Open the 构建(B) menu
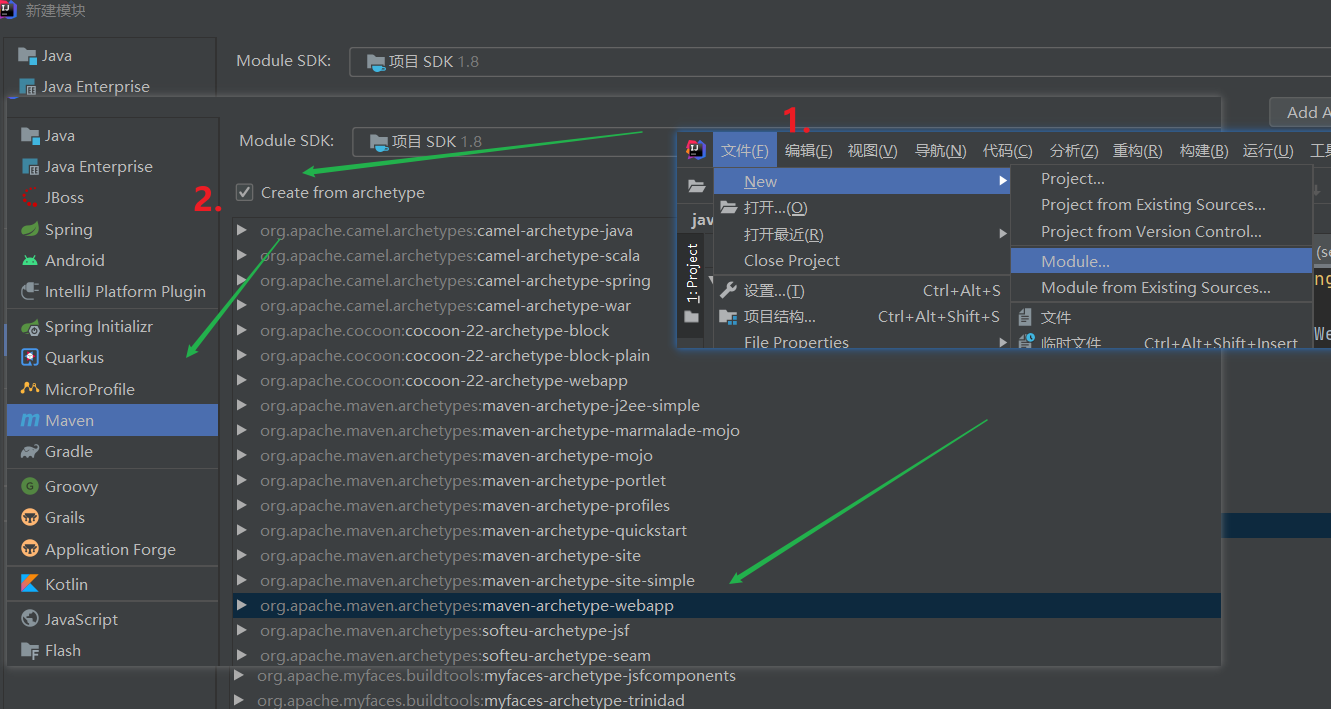Viewport: 1331px width, 709px height. tap(1204, 151)
